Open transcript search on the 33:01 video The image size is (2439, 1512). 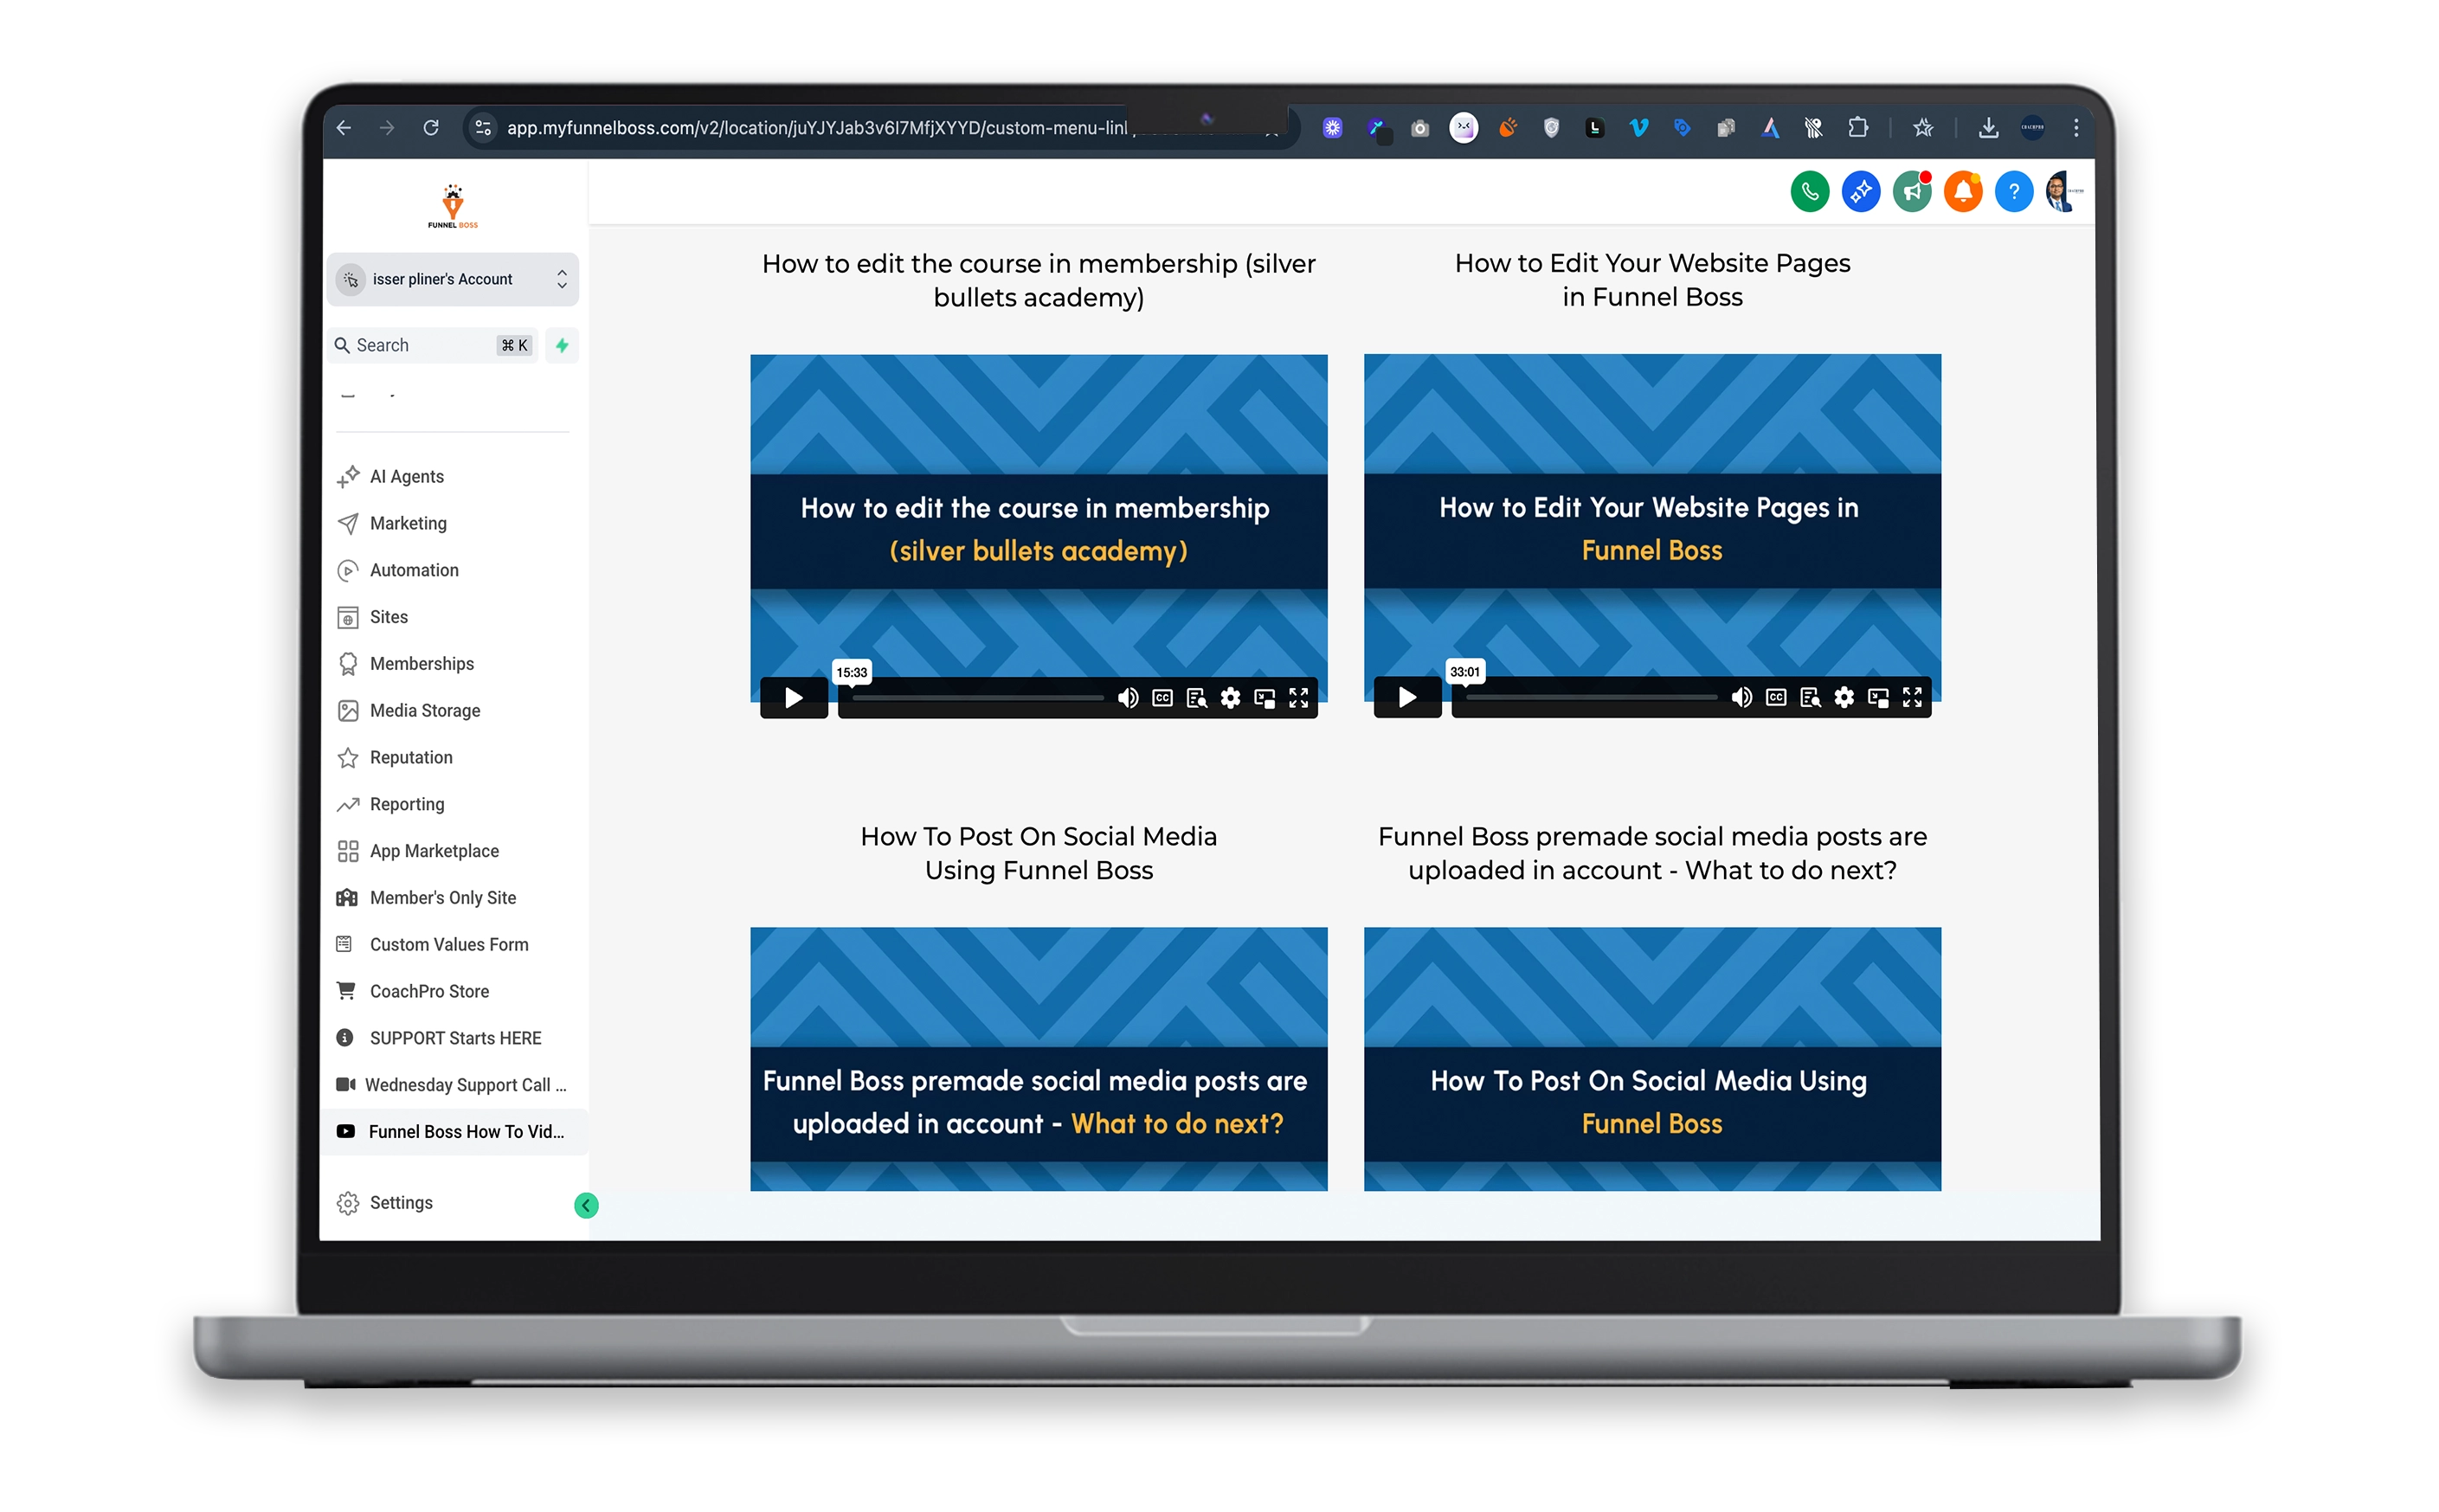coord(1809,696)
